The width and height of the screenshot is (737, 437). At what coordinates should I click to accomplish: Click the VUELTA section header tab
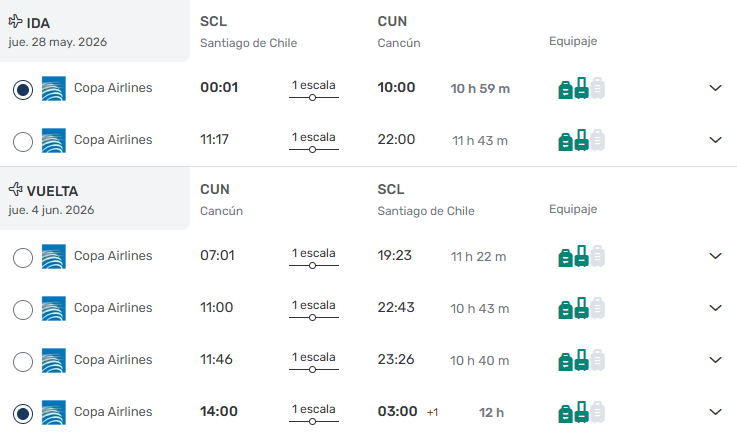click(x=95, y=199)
